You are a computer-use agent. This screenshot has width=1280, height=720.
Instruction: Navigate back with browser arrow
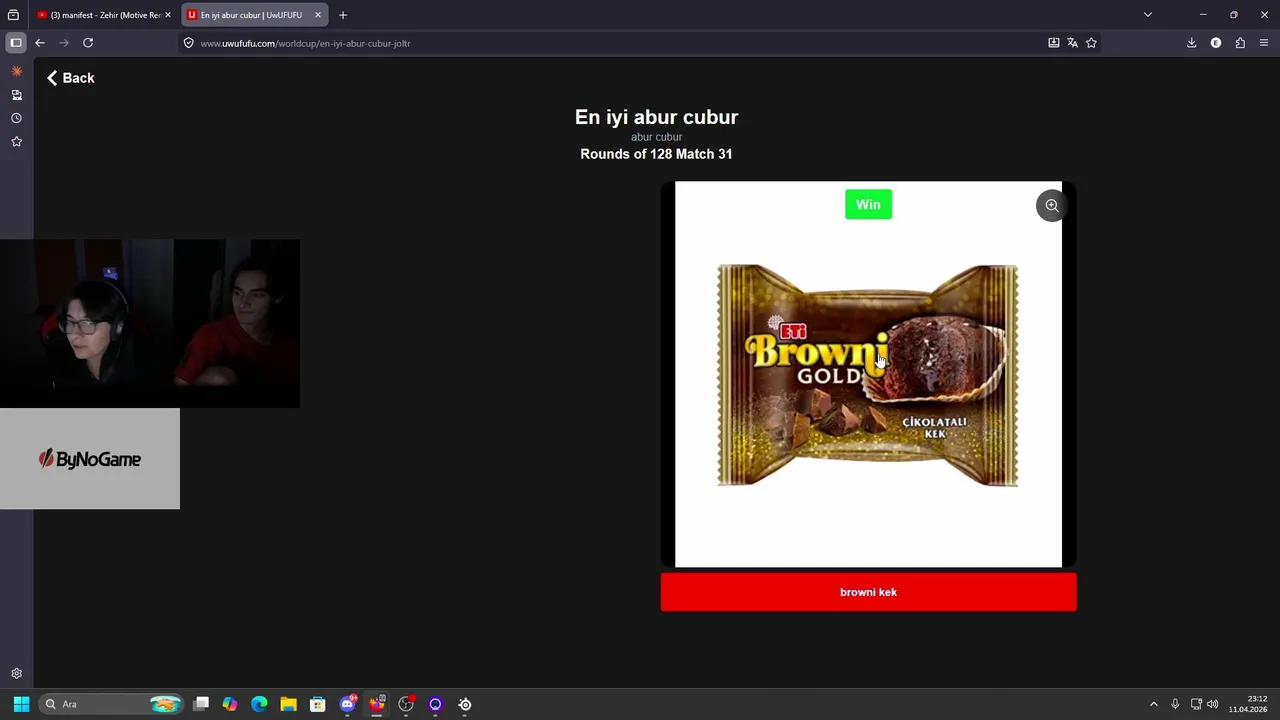pyautogui.click(x=40, y=43)
